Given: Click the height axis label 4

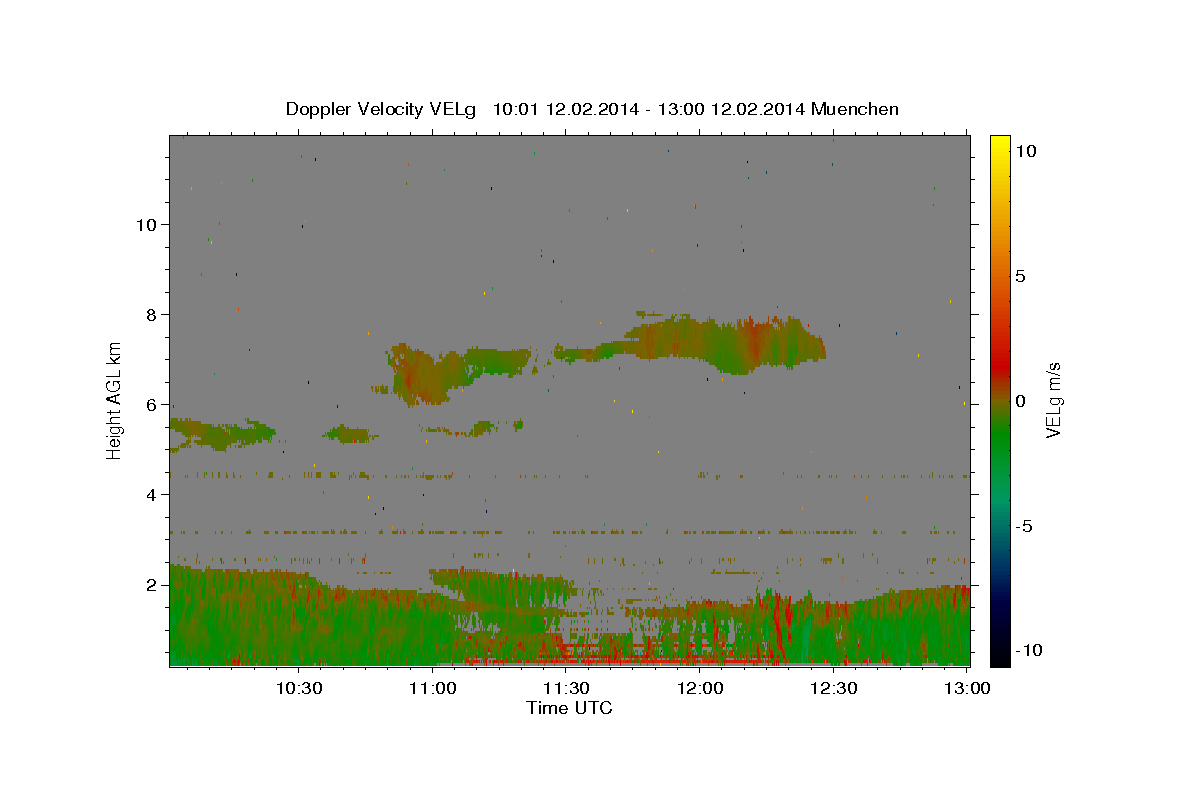Looking at the screenshot, I should click(152, 495).
